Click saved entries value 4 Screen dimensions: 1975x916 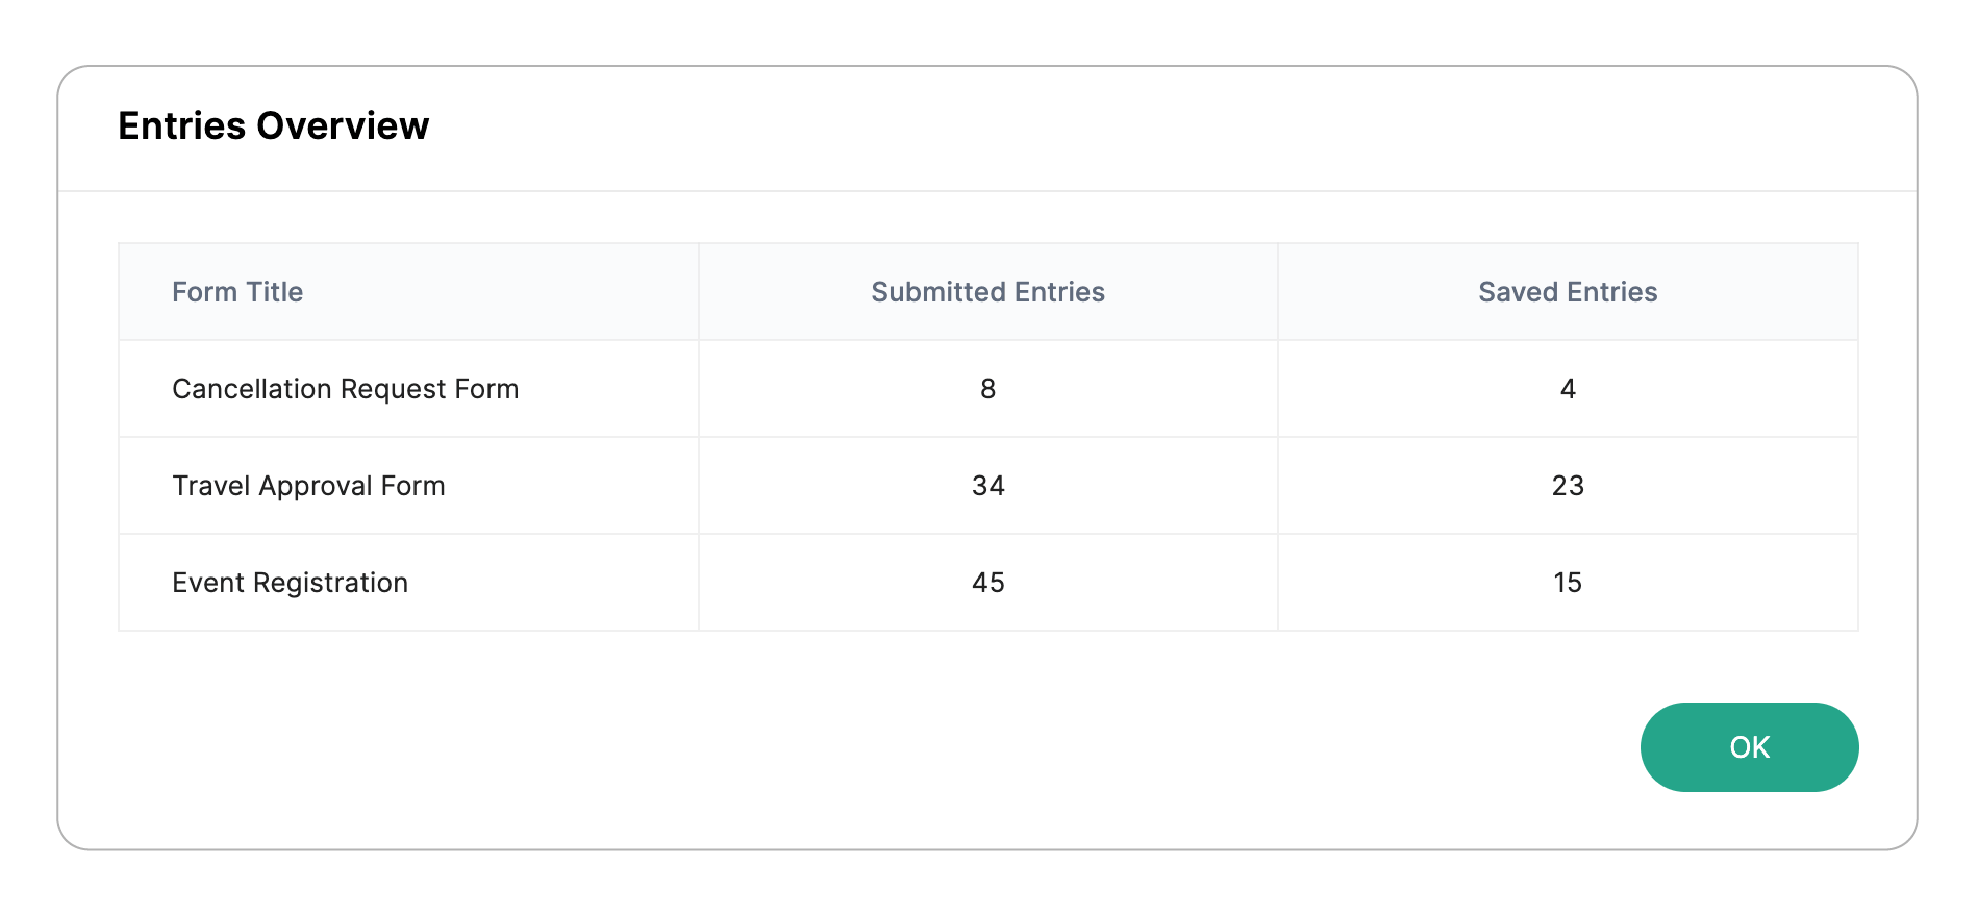coord(1567,389)
